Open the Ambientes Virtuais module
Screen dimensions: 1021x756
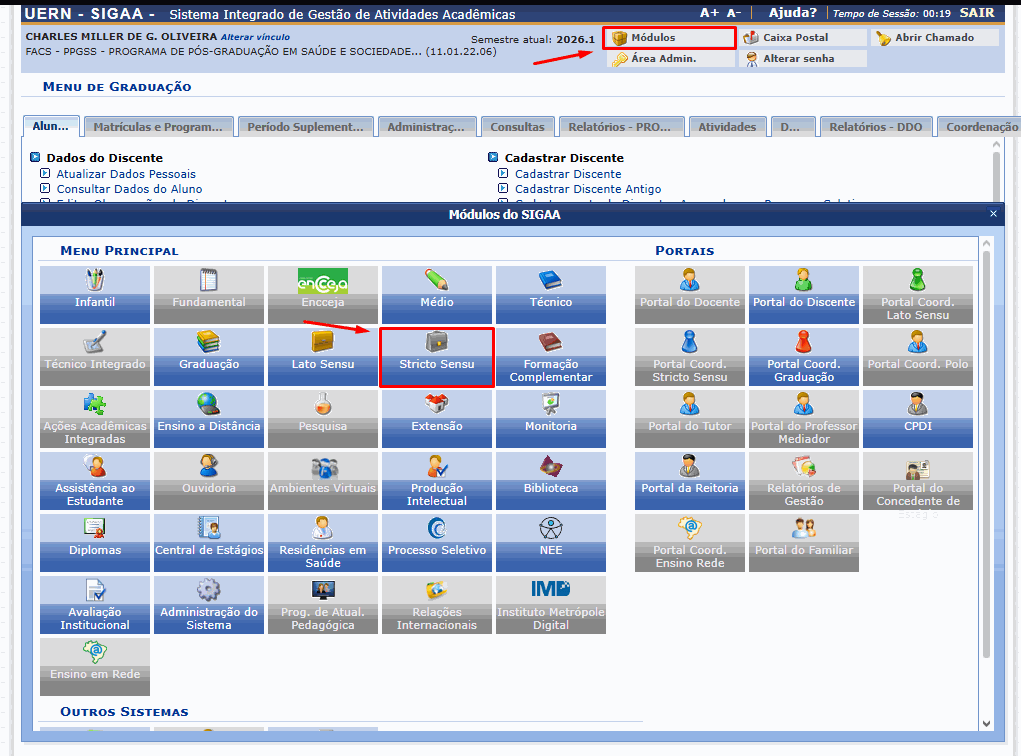coord(323,481)
